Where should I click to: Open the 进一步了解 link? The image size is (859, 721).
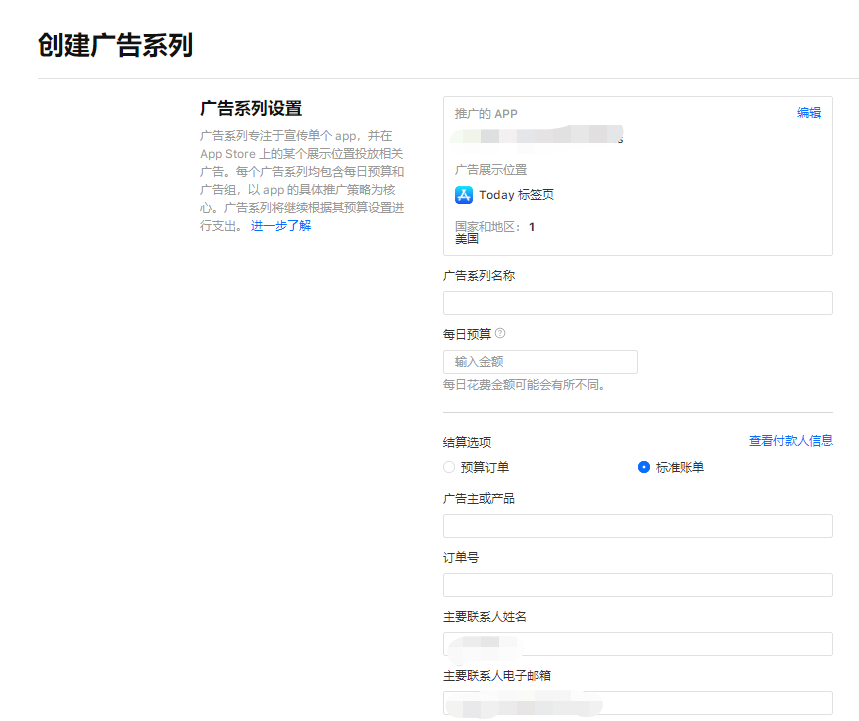tap(281, 226)
